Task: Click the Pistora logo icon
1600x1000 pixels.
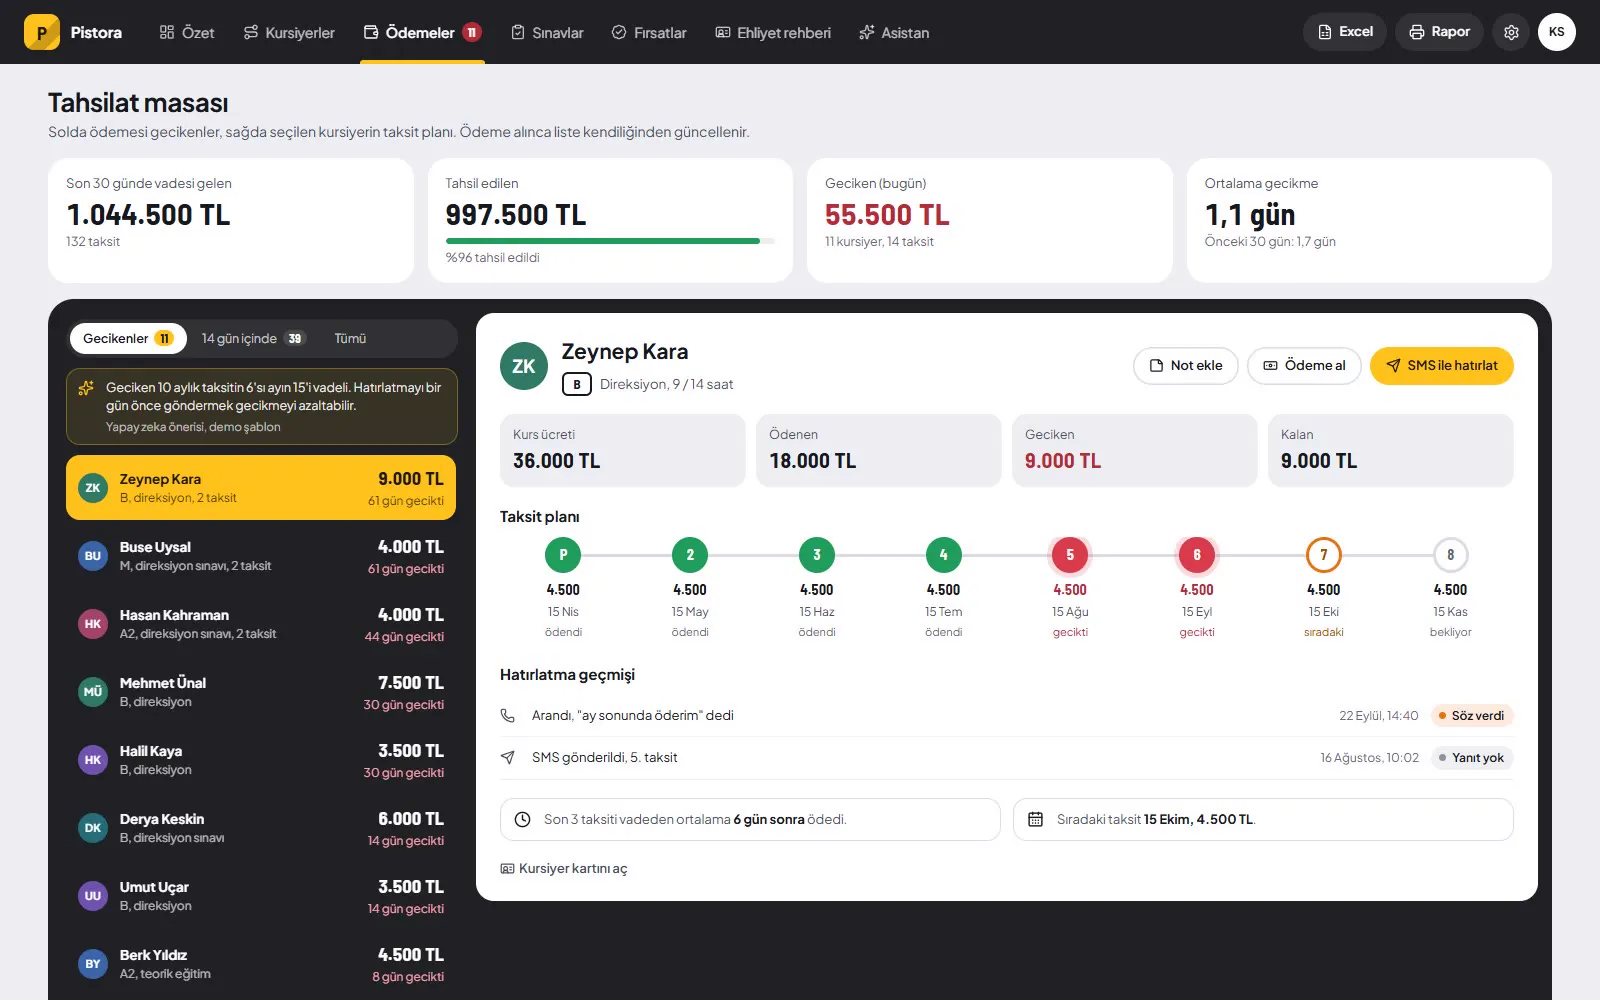Action: click(42, 32)
